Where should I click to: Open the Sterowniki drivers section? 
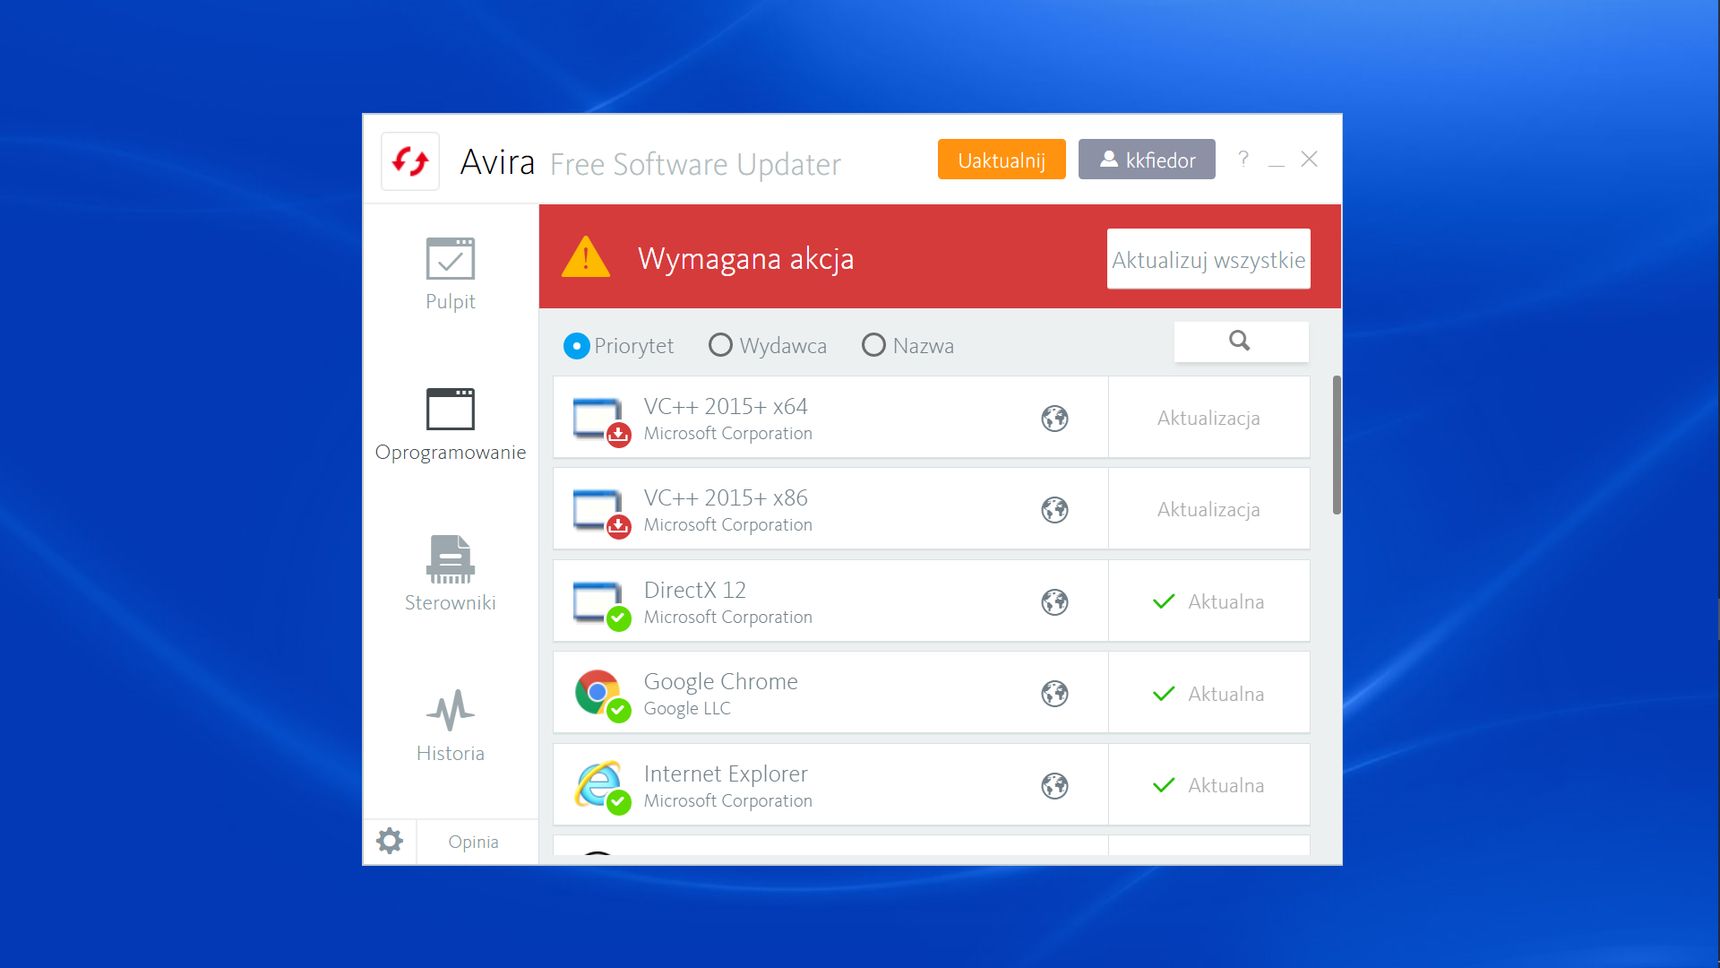pos(450,575)
